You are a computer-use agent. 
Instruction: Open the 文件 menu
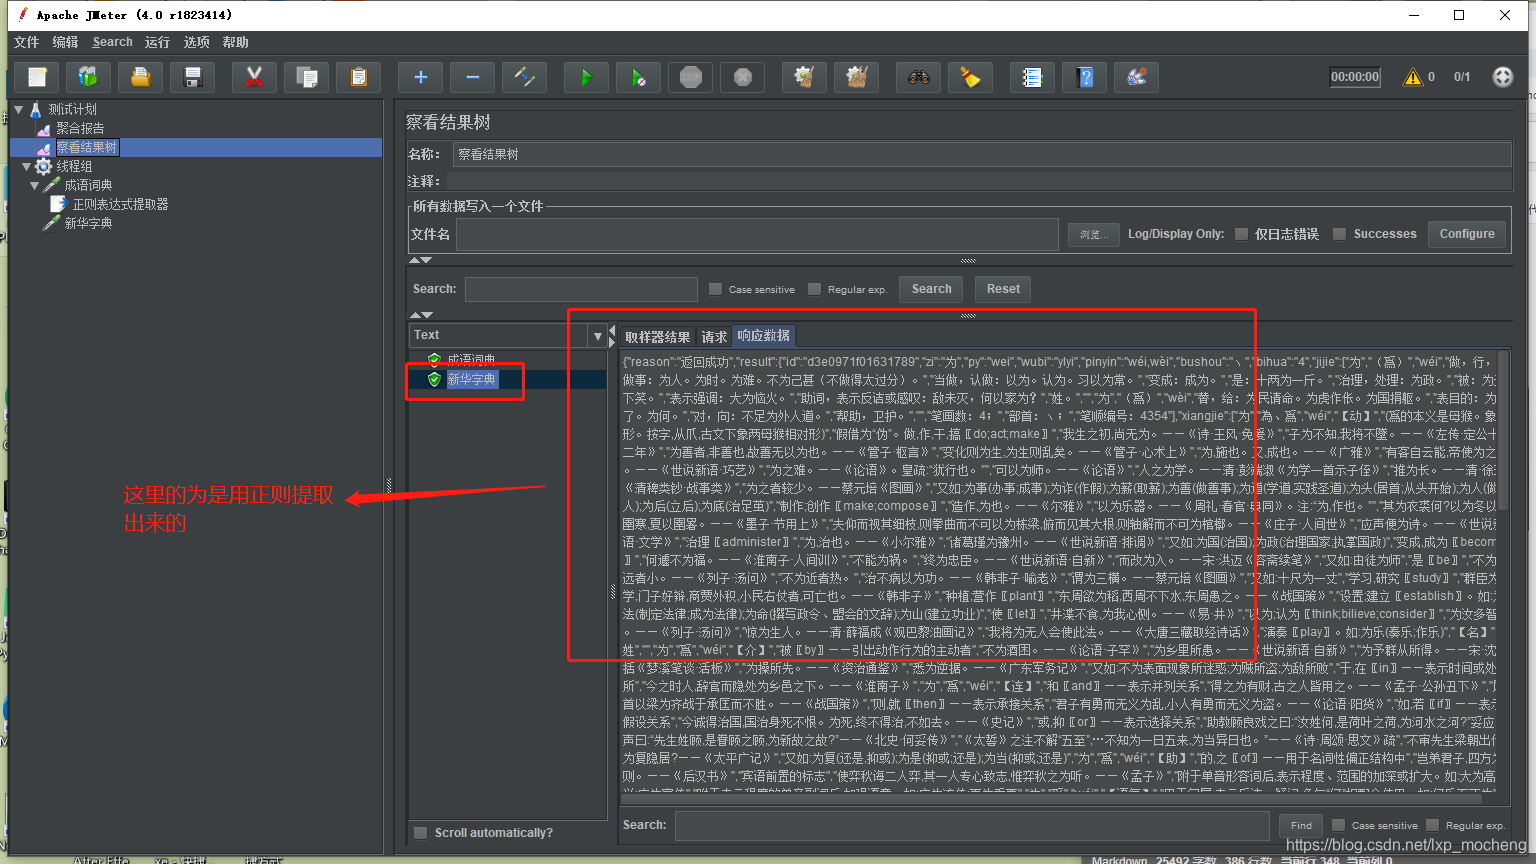point(27,42)
